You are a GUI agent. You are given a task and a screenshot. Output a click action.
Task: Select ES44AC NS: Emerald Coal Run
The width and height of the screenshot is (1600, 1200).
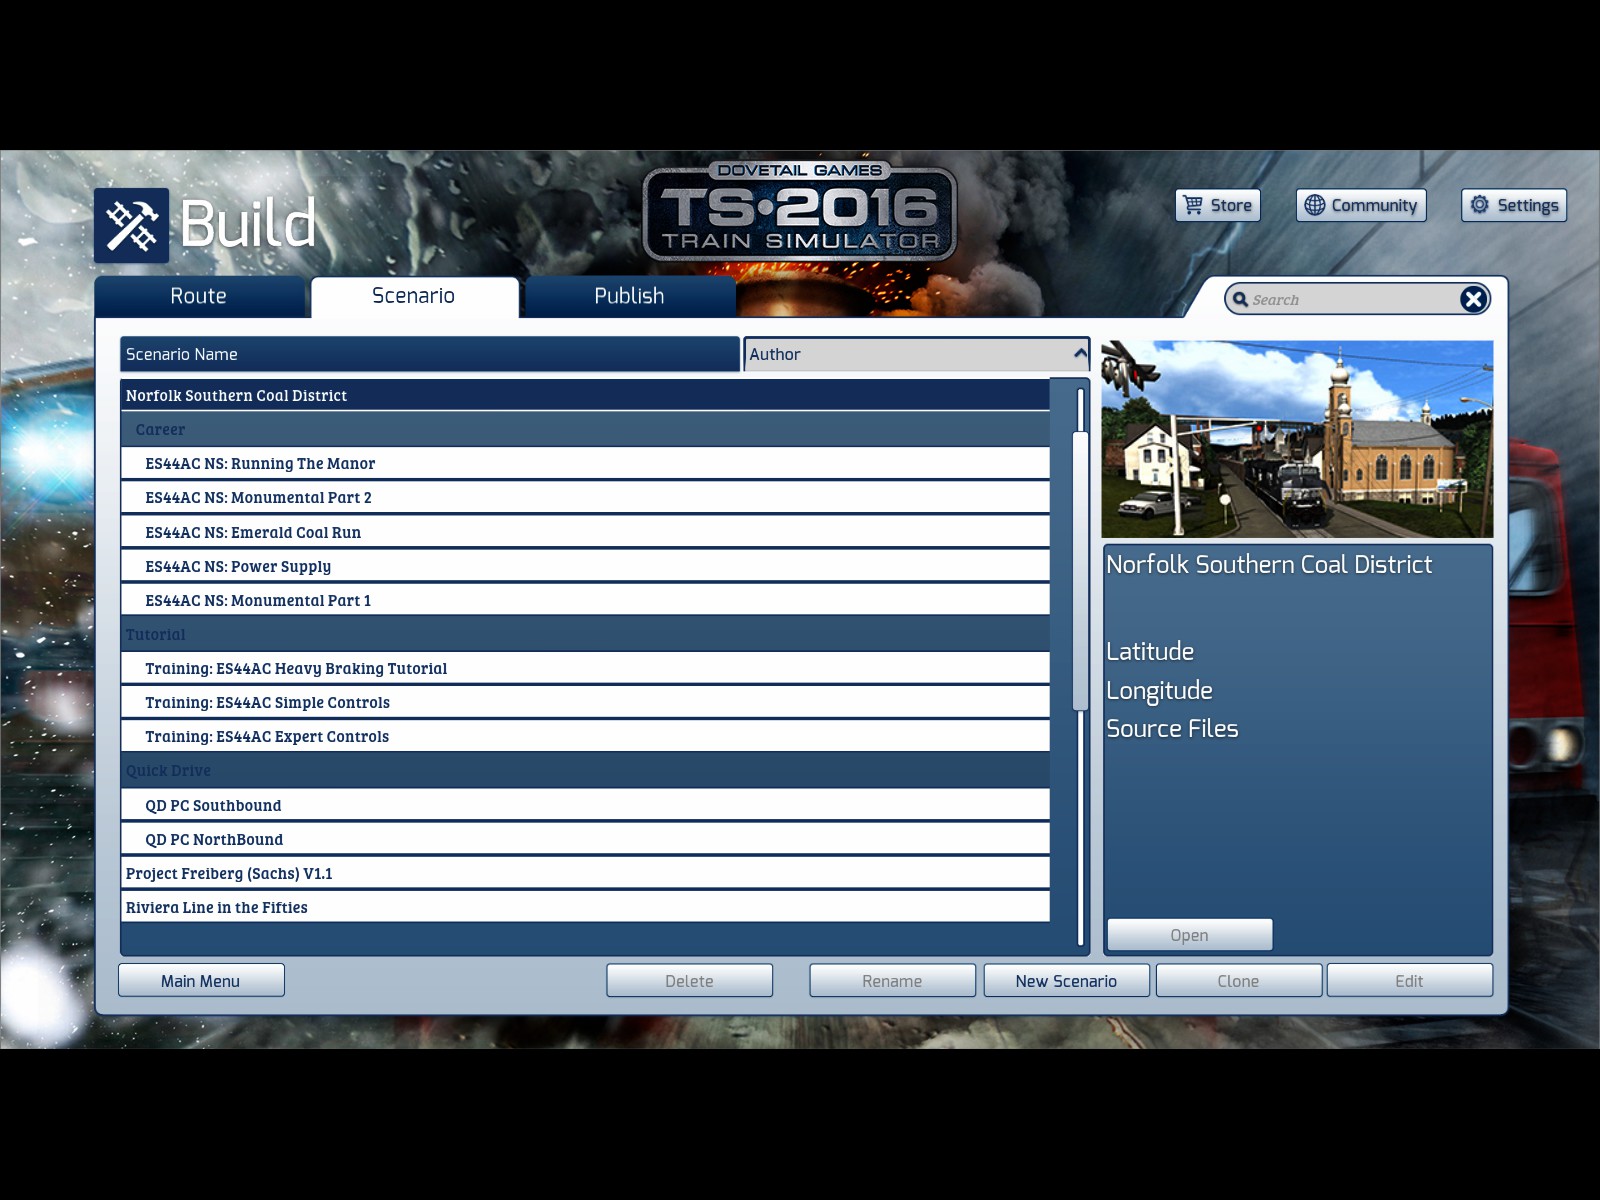585,532
